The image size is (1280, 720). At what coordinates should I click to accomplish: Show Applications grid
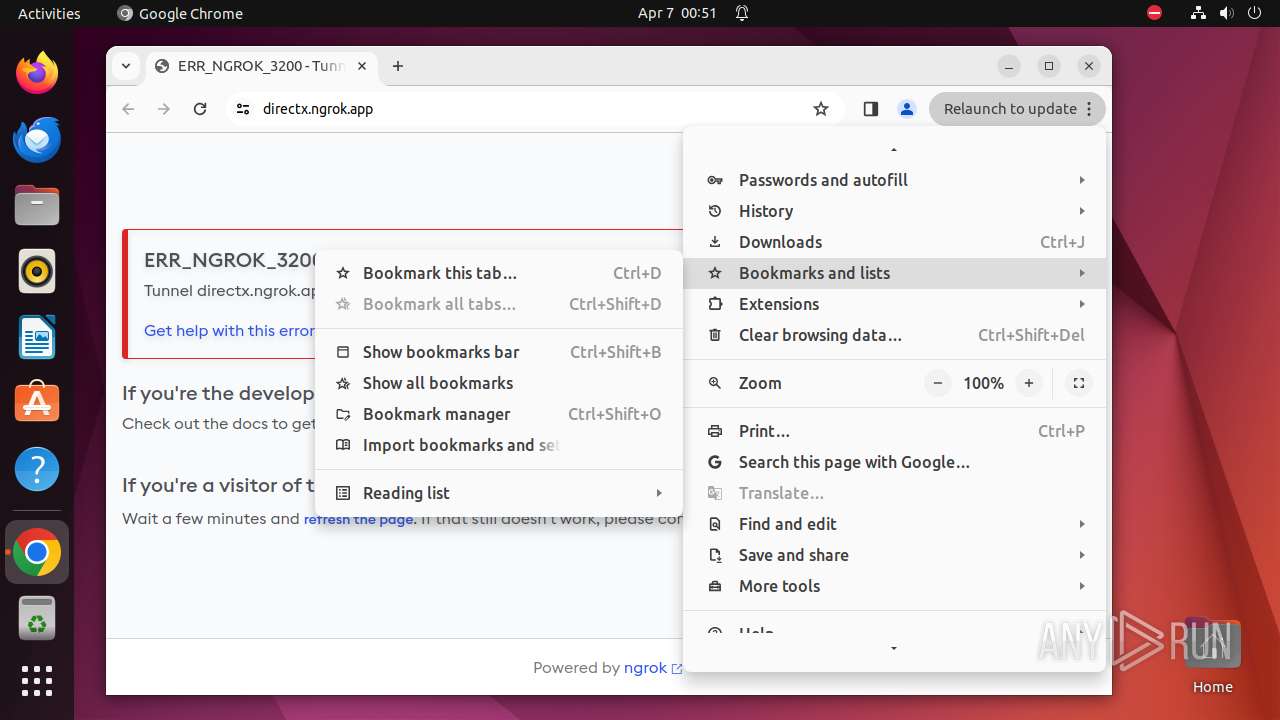[37, 681]
